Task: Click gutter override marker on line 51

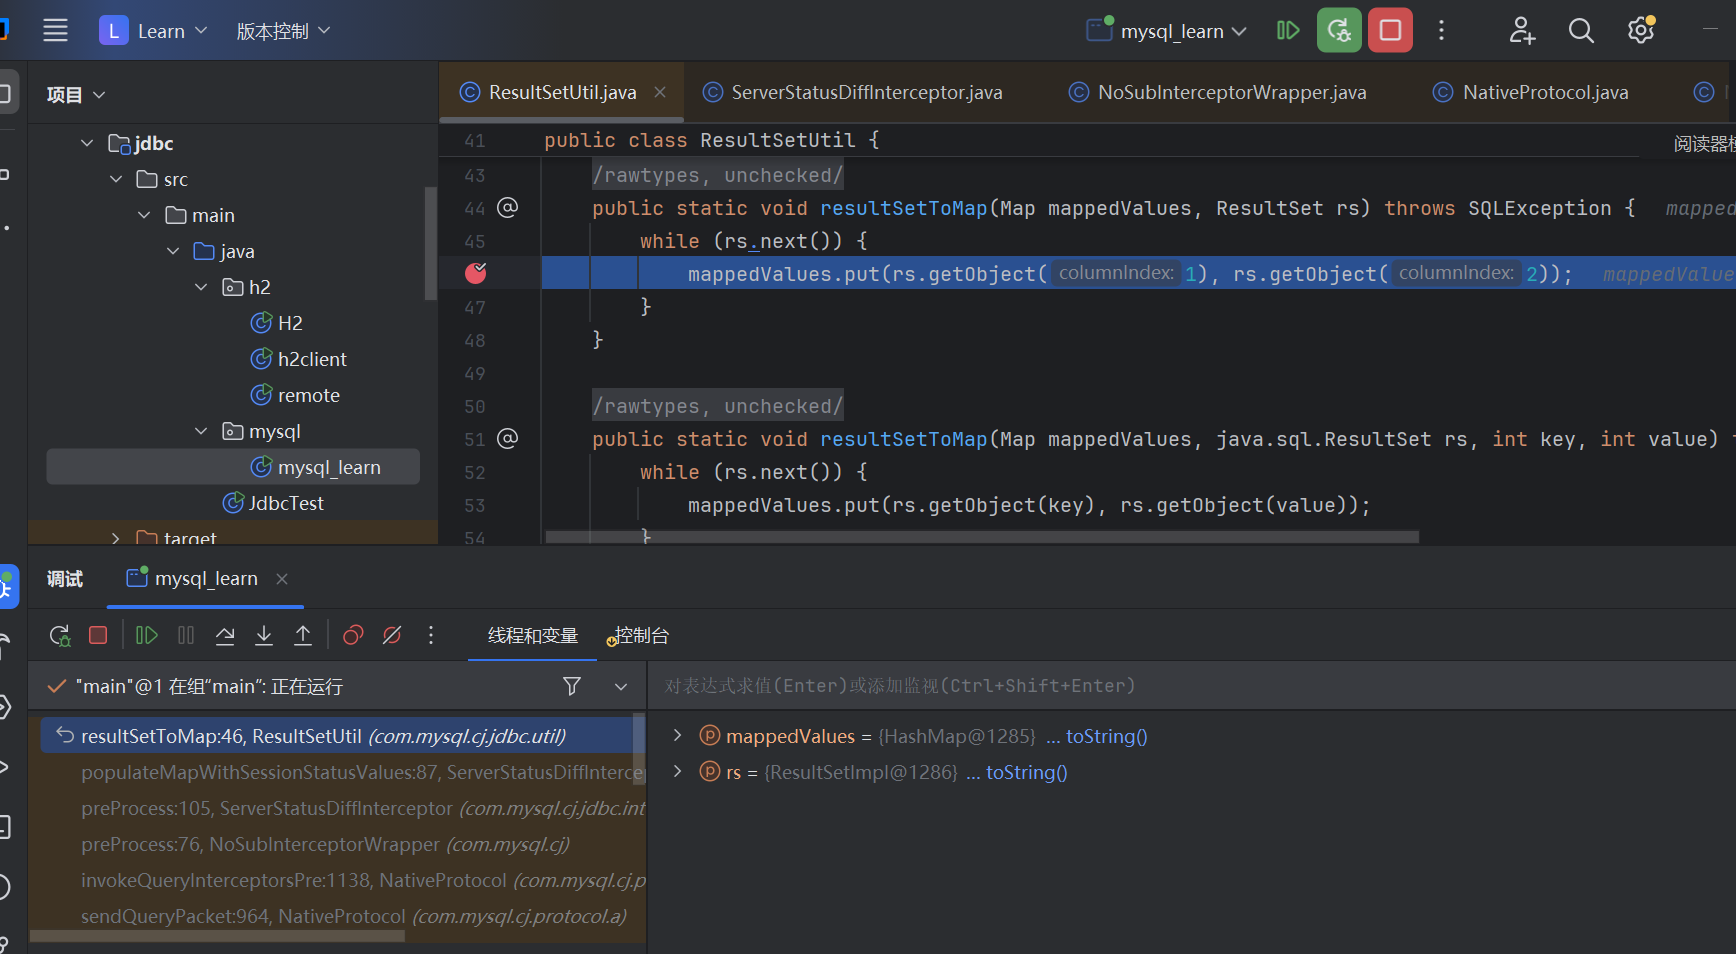Action: [508, 438]
